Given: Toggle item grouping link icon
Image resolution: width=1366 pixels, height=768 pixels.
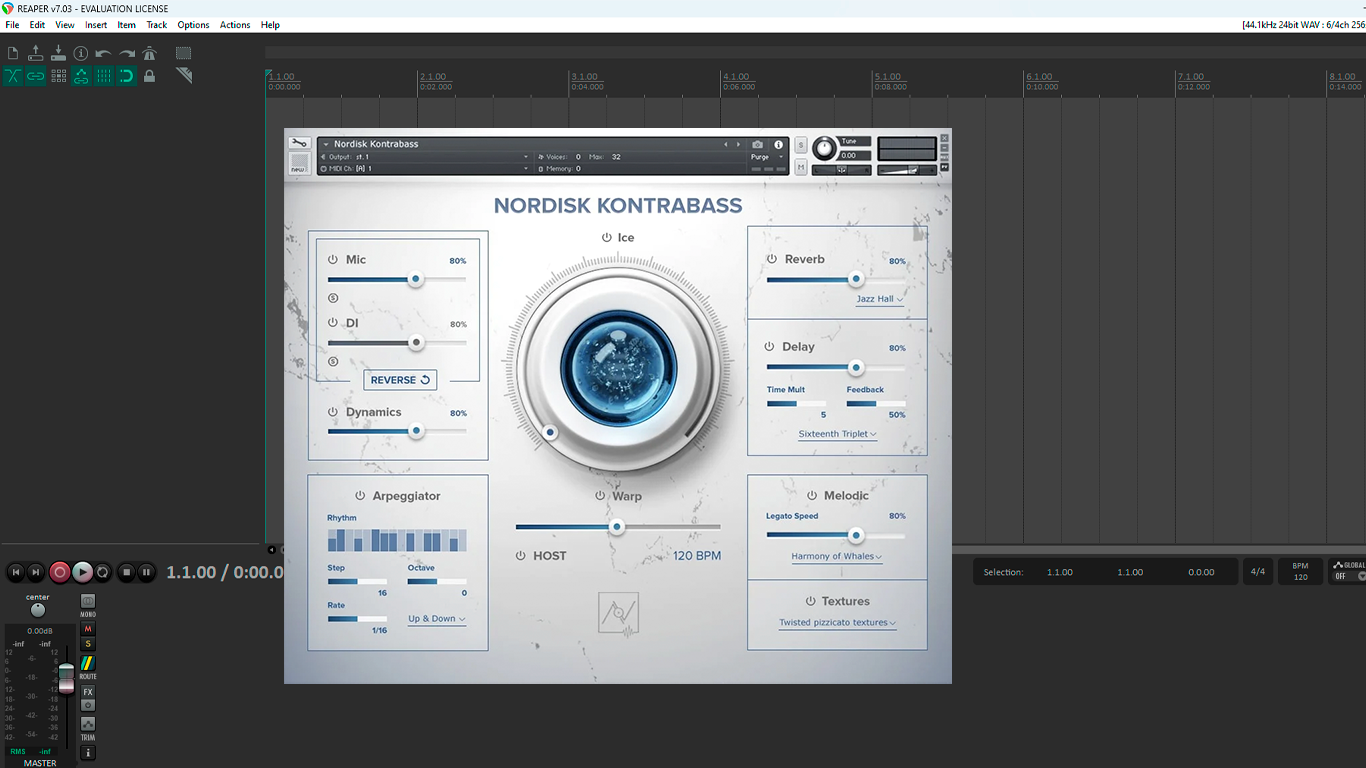Looking at the screenshot, I should (x=36, y=76).
